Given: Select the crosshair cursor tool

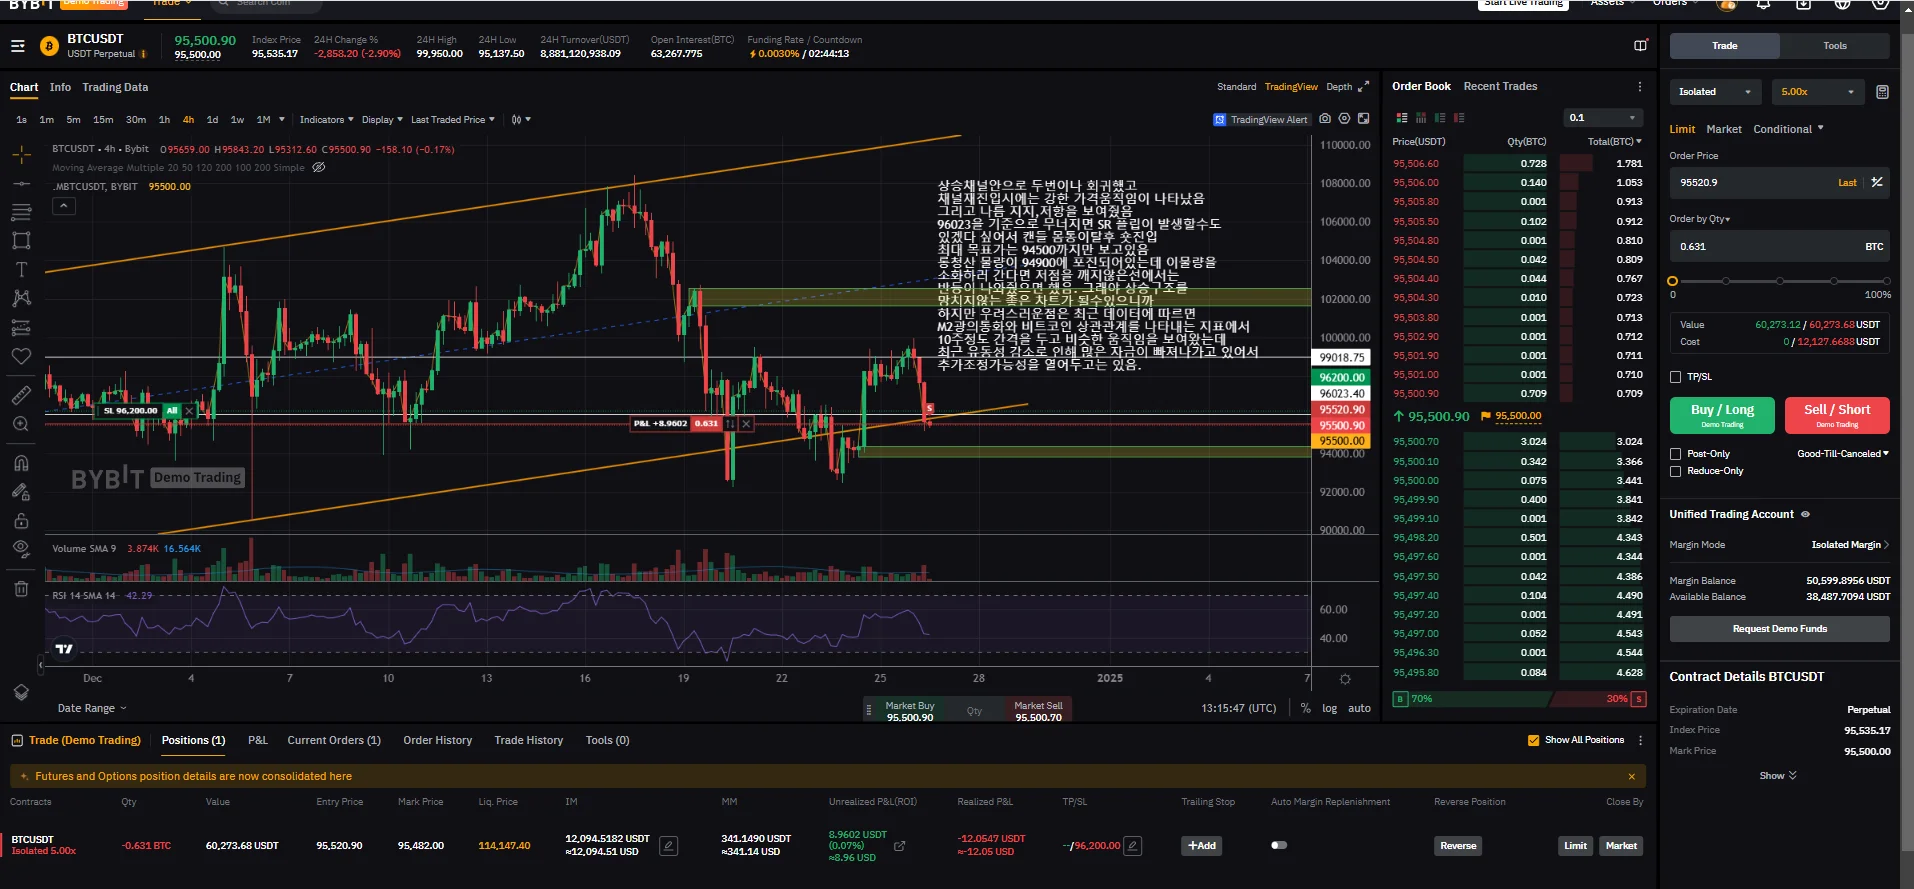Looking at the screenshot, I should (21, 154).
